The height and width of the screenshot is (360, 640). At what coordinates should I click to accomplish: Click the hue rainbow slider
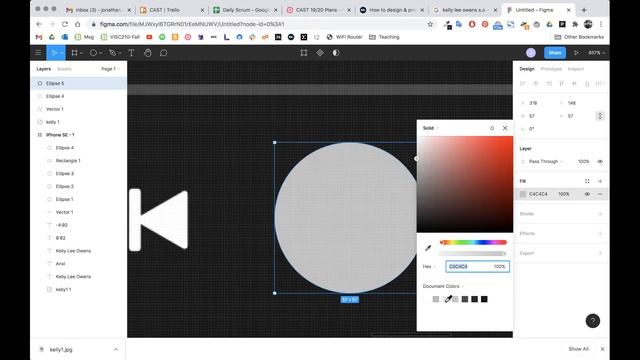click(x=473, y=242)
